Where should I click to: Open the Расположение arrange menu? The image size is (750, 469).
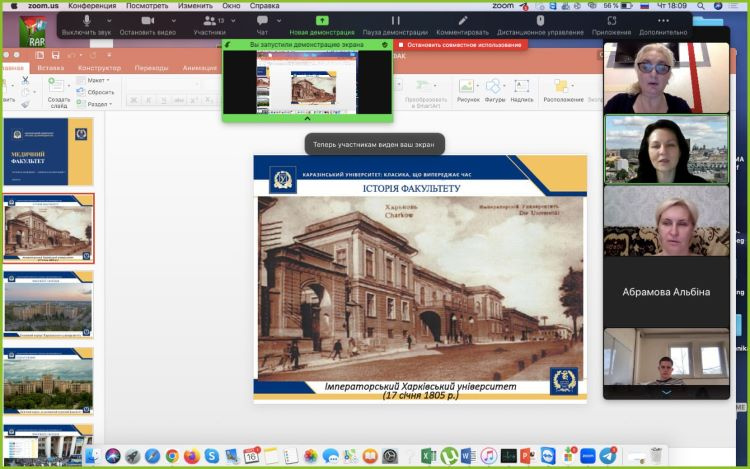coord(563,91)
